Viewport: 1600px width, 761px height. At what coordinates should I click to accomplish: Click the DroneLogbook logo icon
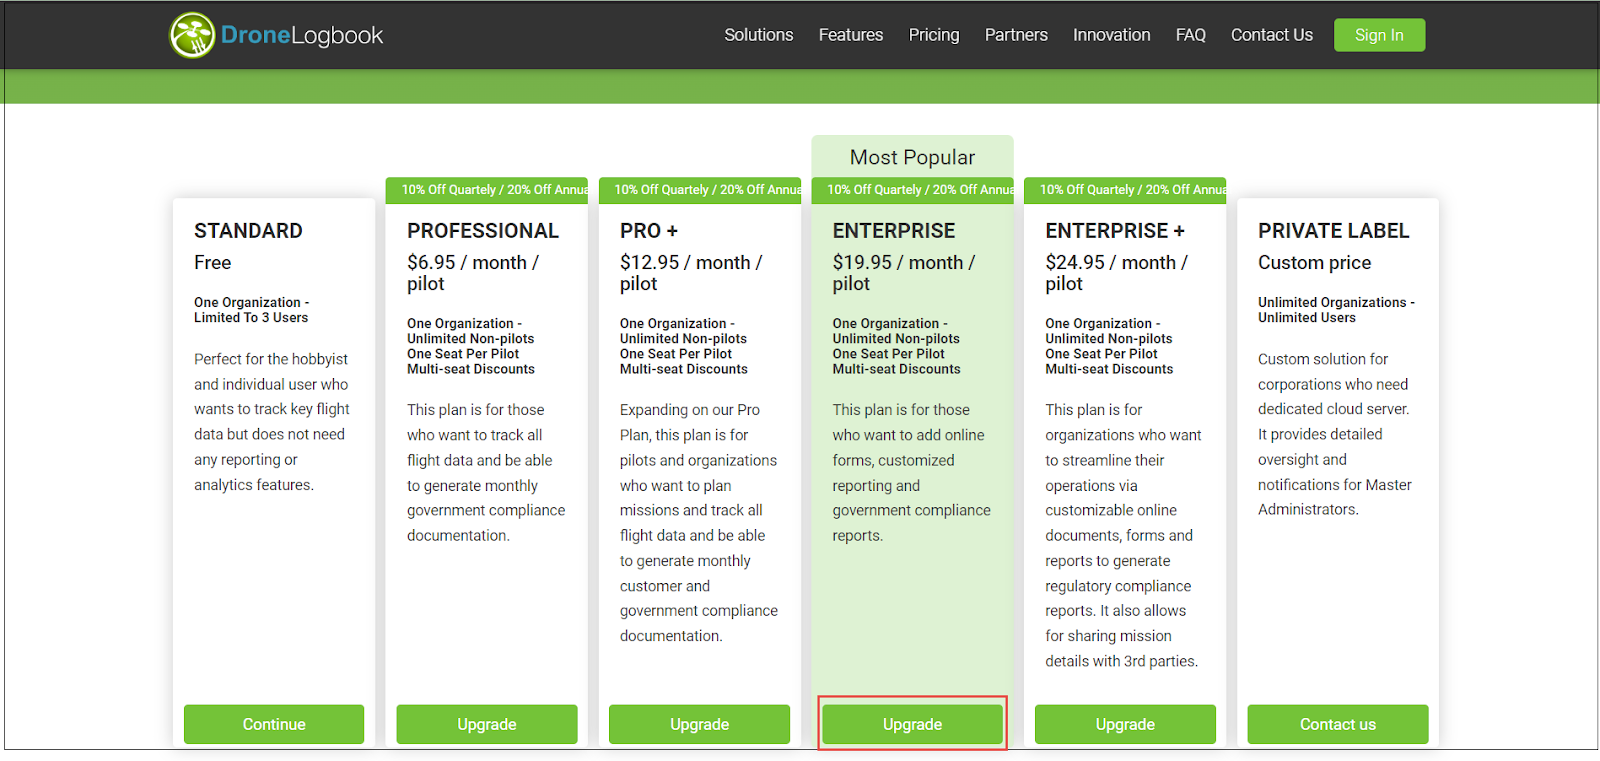click(x=192, y=35)
